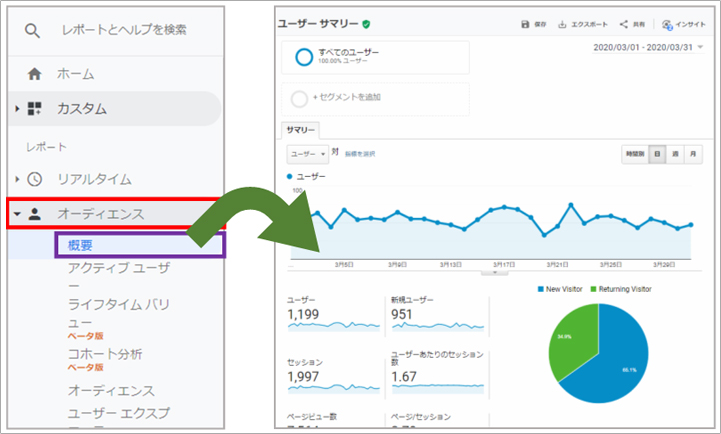This screenshot has height=434, width=721.
Task: Switch chart to 月 (month) view
Action: click(693, 154)
